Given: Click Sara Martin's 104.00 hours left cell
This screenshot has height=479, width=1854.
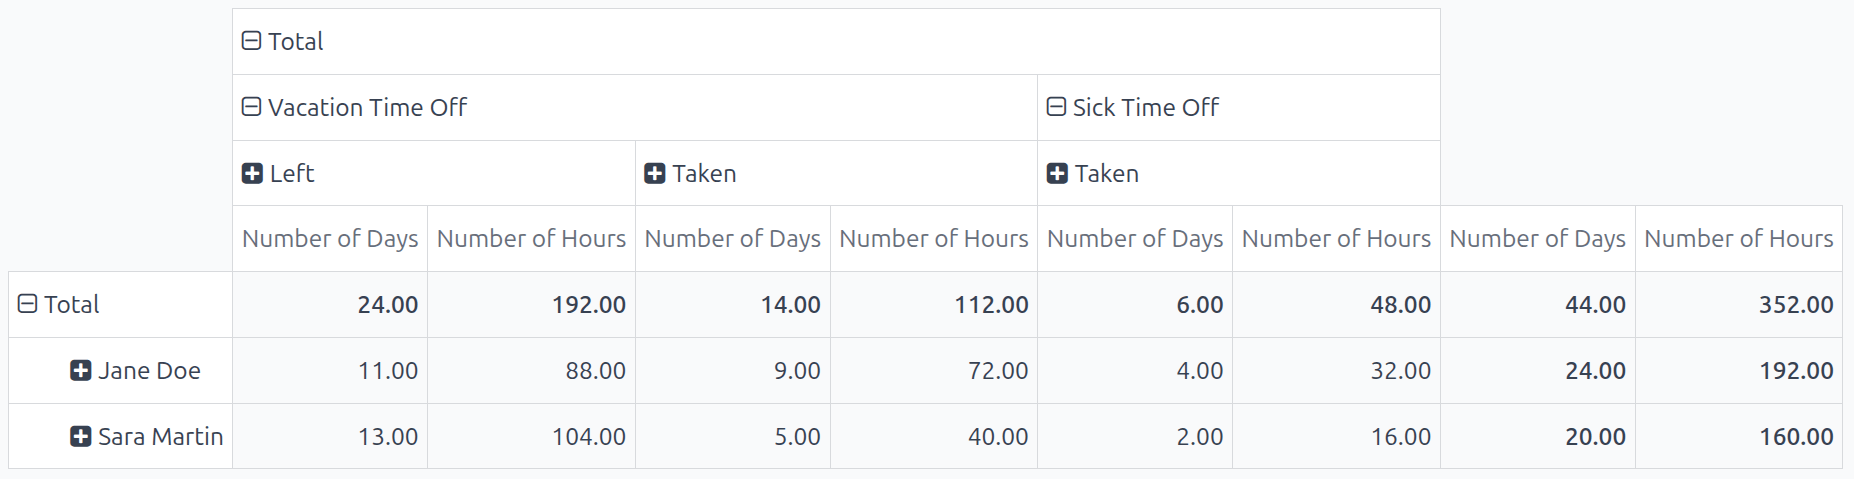Looking at the screenshot, I should coord(588,437).
